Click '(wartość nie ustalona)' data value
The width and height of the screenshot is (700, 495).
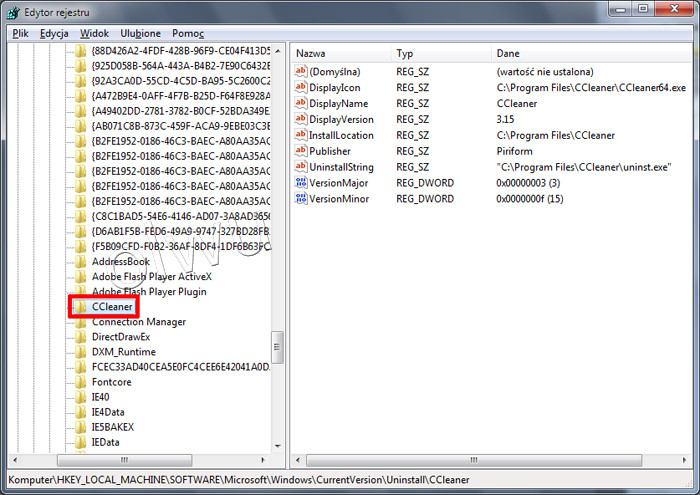pyautogui.click(x=545, y=72)
